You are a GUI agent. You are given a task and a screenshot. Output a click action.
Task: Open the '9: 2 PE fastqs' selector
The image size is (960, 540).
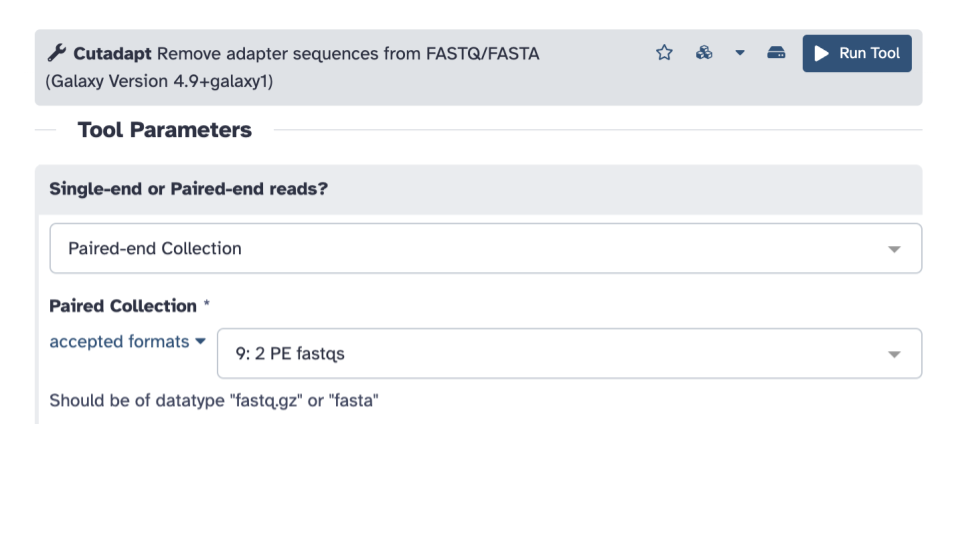(569, 354)
